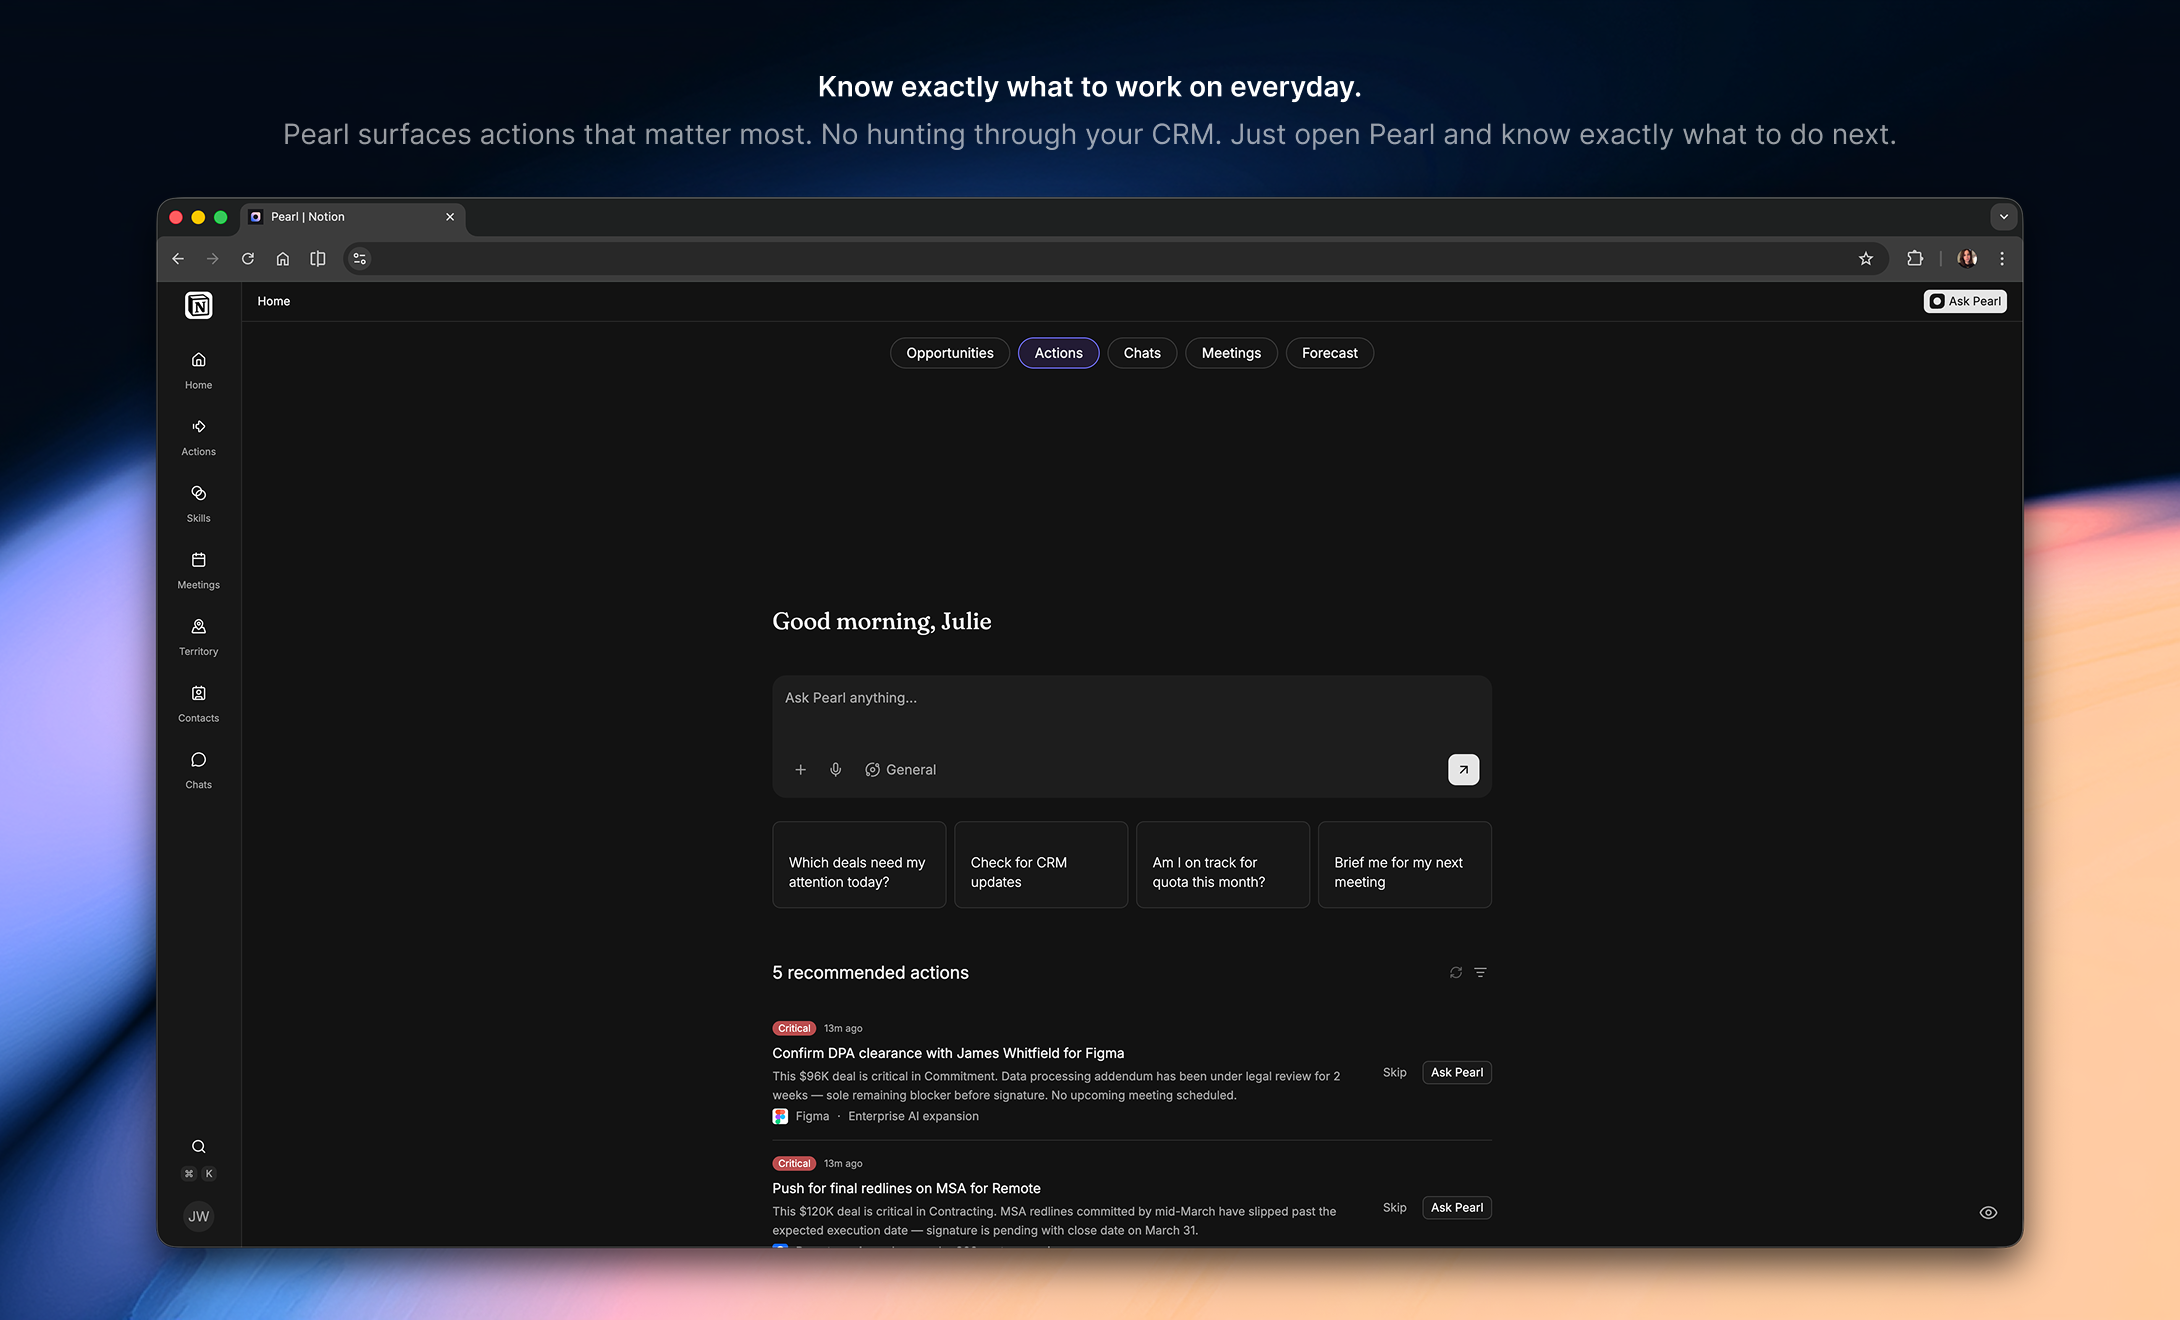Open the JW user avatar menu
This screenshot has height=1320, width=2180.
point(199,1216)
